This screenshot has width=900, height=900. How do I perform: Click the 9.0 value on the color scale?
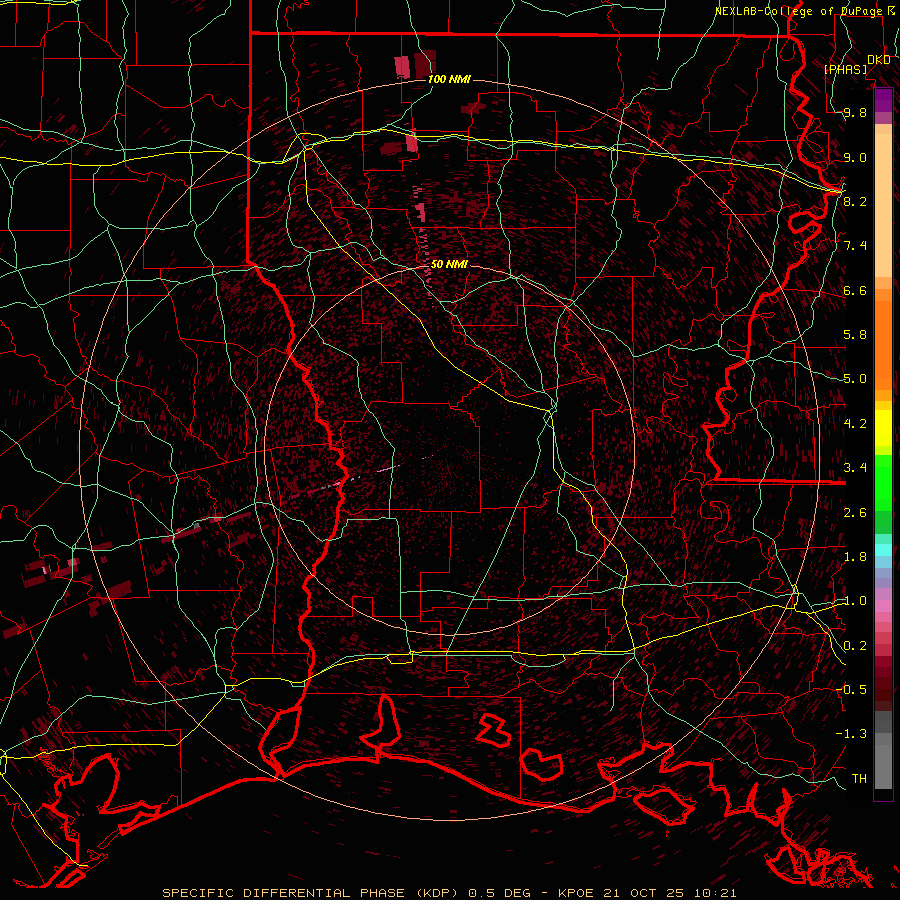tap(855, 157)
